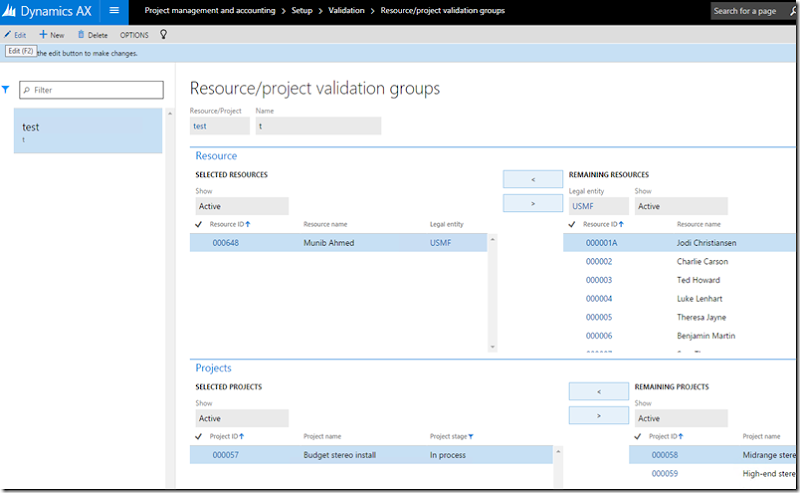Open the Legal entity USMF dropdown
This screenshot has width=800, height=493.
click(x=597, y=206)
